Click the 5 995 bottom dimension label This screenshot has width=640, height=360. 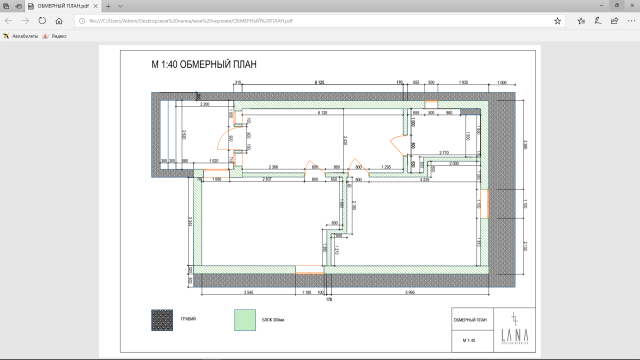410,292
